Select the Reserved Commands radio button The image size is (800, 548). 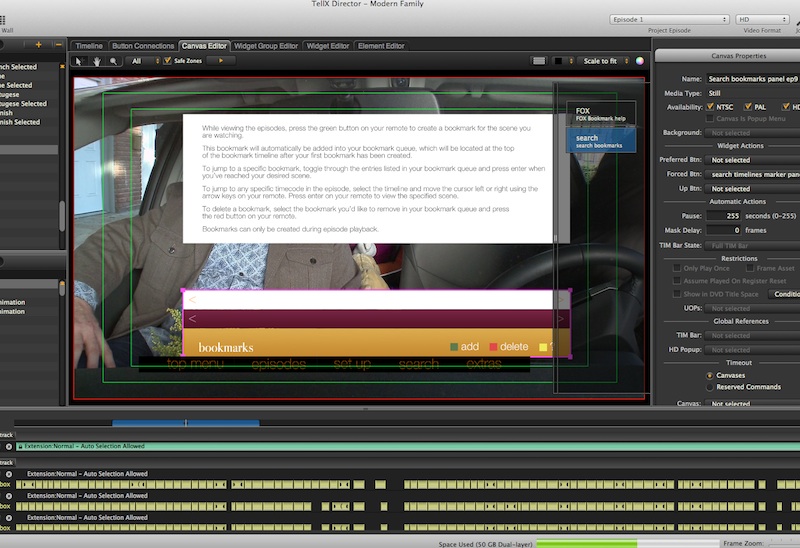click(710, 387)
